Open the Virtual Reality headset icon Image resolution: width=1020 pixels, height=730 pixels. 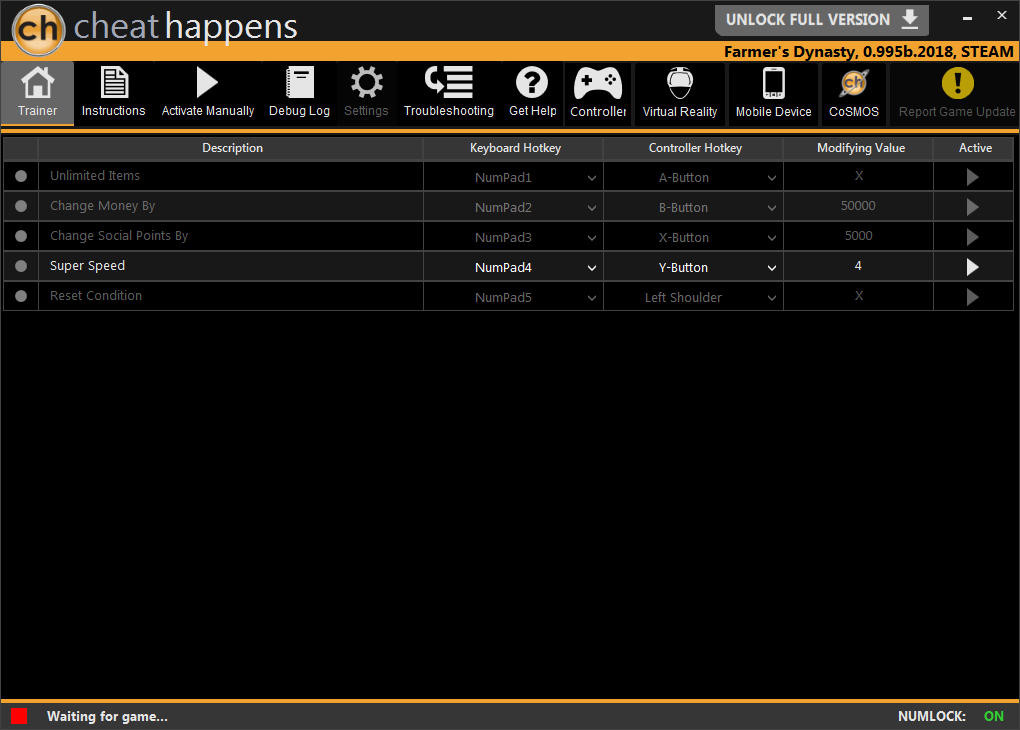(x=680, y=83)
